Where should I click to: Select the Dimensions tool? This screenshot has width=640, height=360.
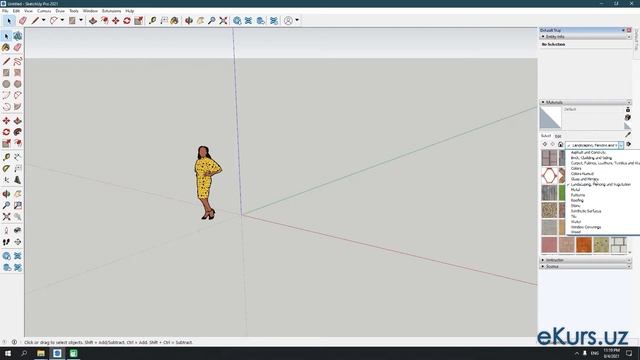[x=18, y=157]
